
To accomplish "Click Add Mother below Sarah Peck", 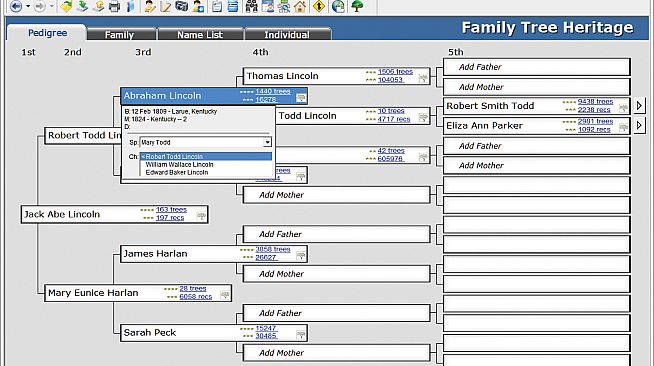I will tap(336, 353).
